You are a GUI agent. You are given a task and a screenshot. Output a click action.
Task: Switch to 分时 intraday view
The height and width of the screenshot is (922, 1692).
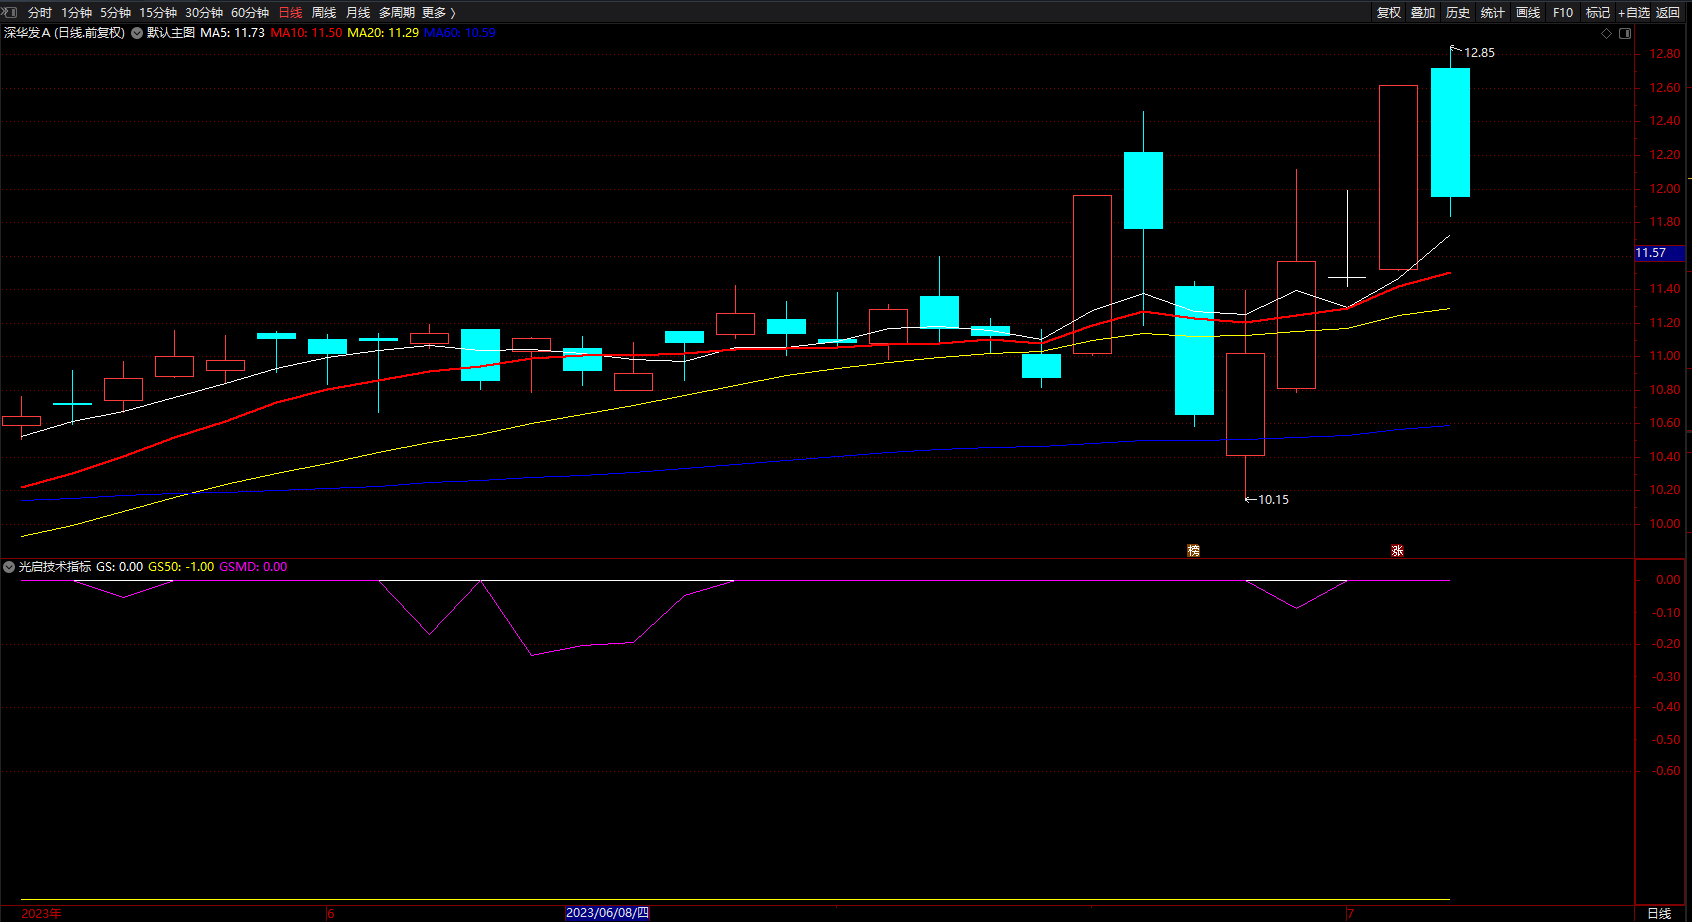tap(40, 13)
